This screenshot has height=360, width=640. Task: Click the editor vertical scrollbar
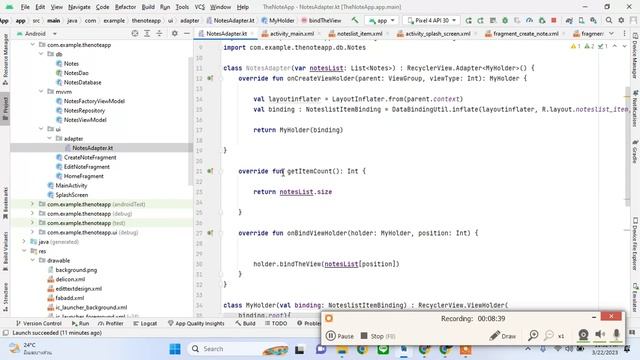627,147
